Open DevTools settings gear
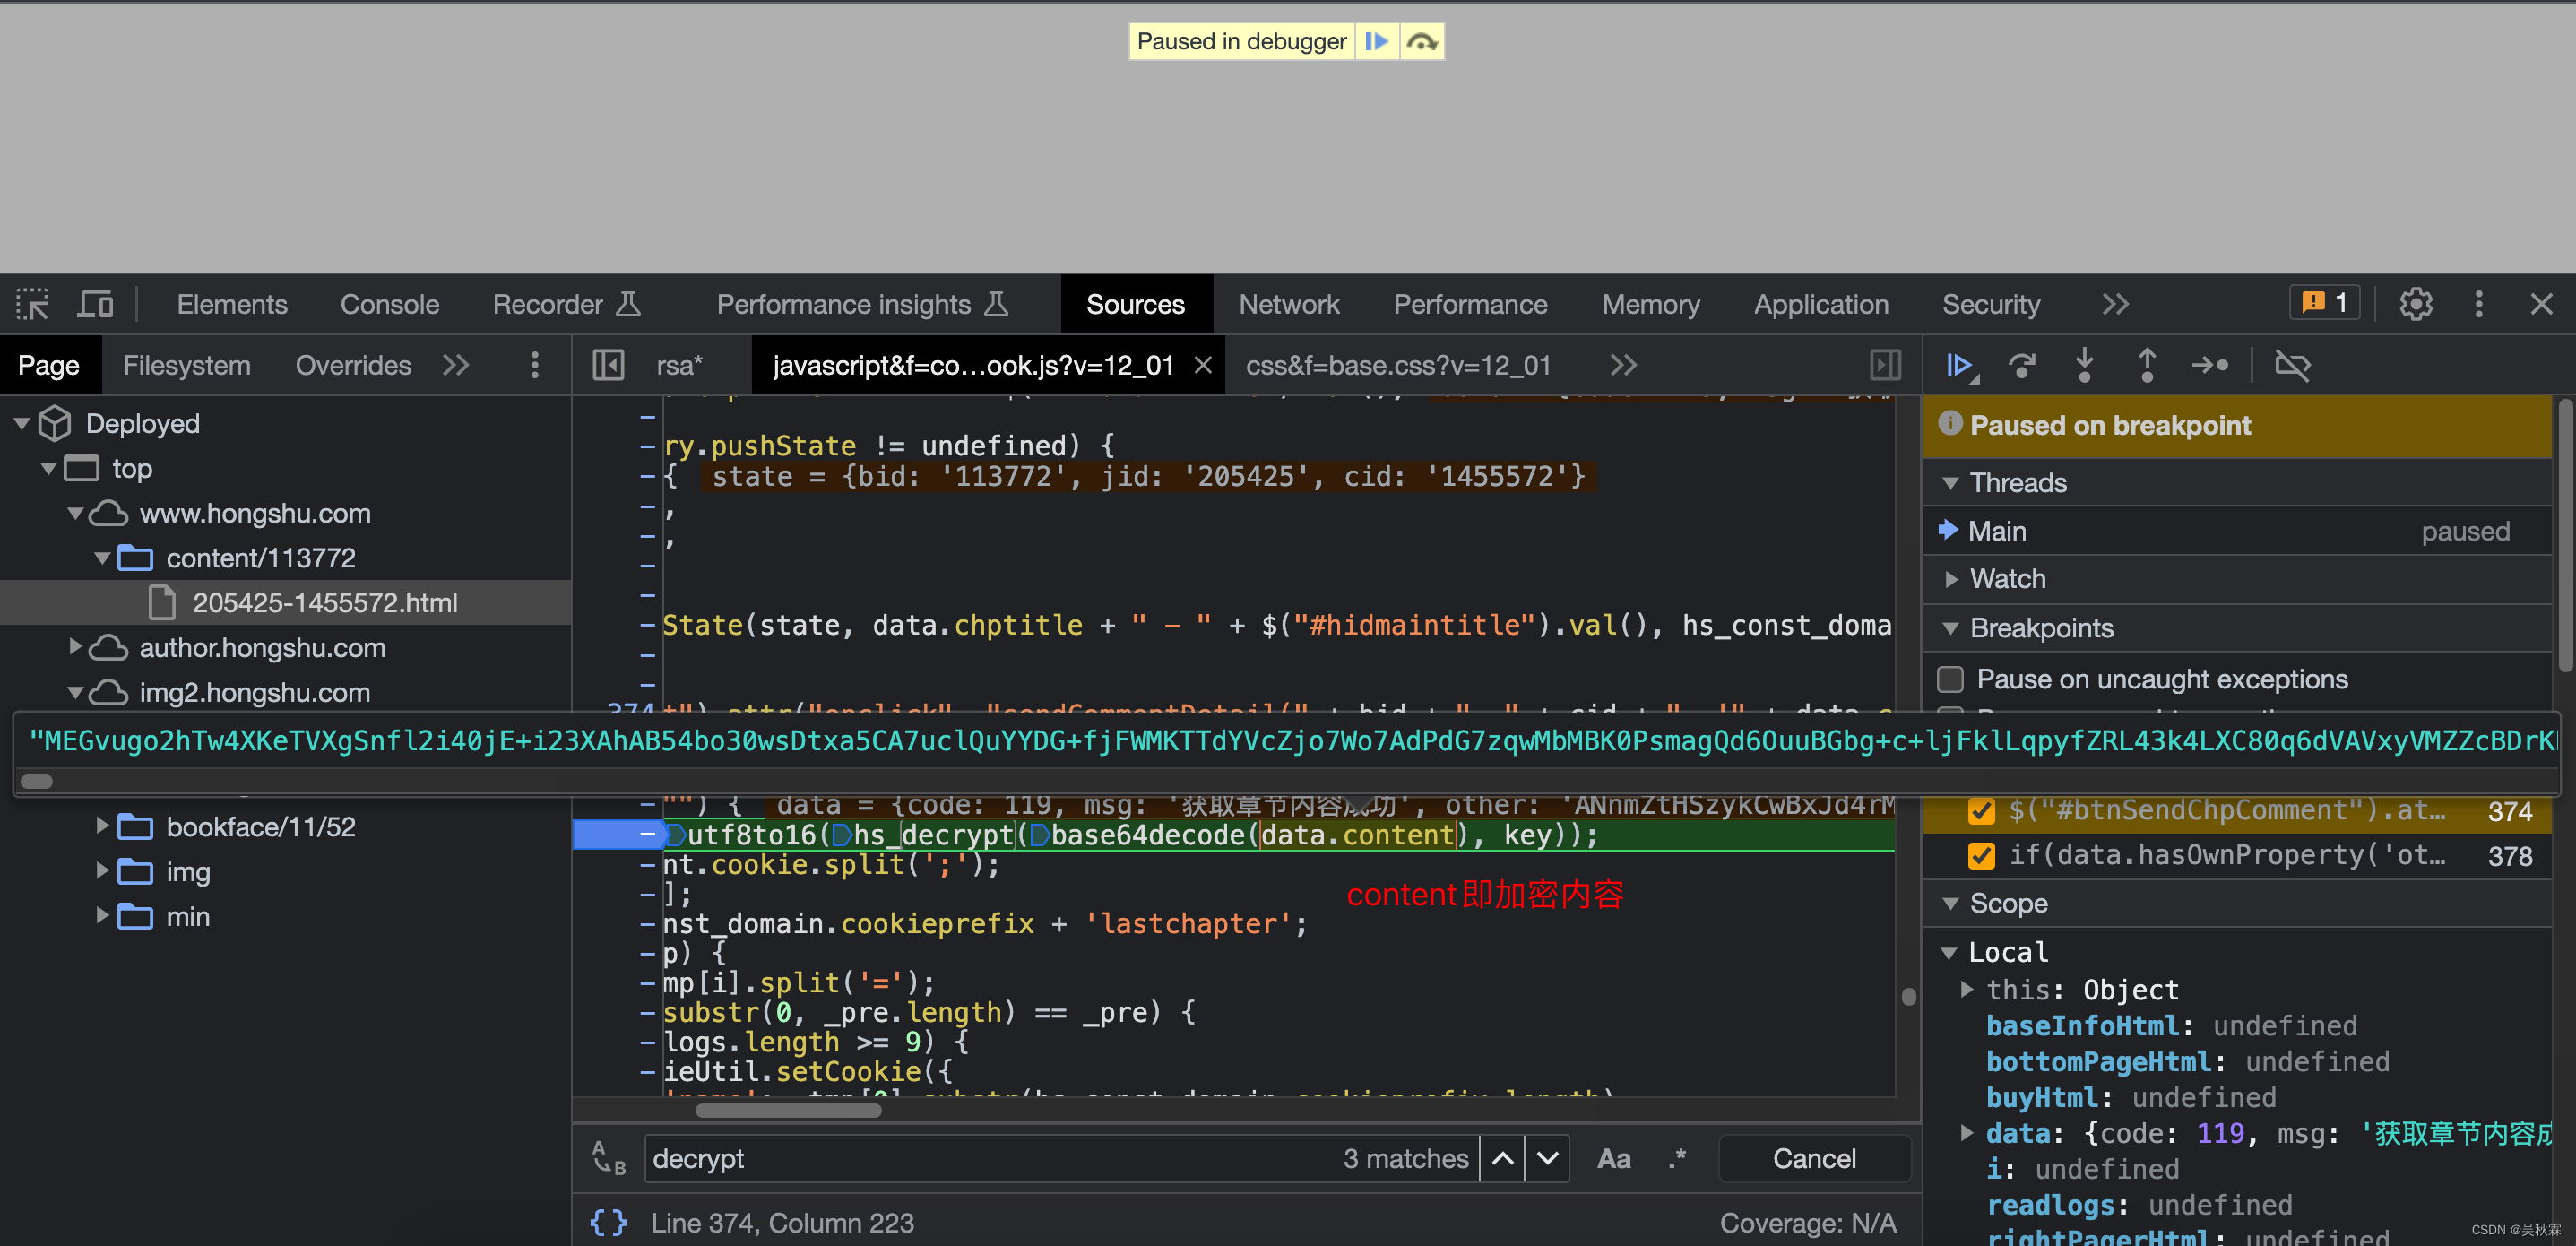This screenshot has width=2576, height=1246. click(2415, 304)
